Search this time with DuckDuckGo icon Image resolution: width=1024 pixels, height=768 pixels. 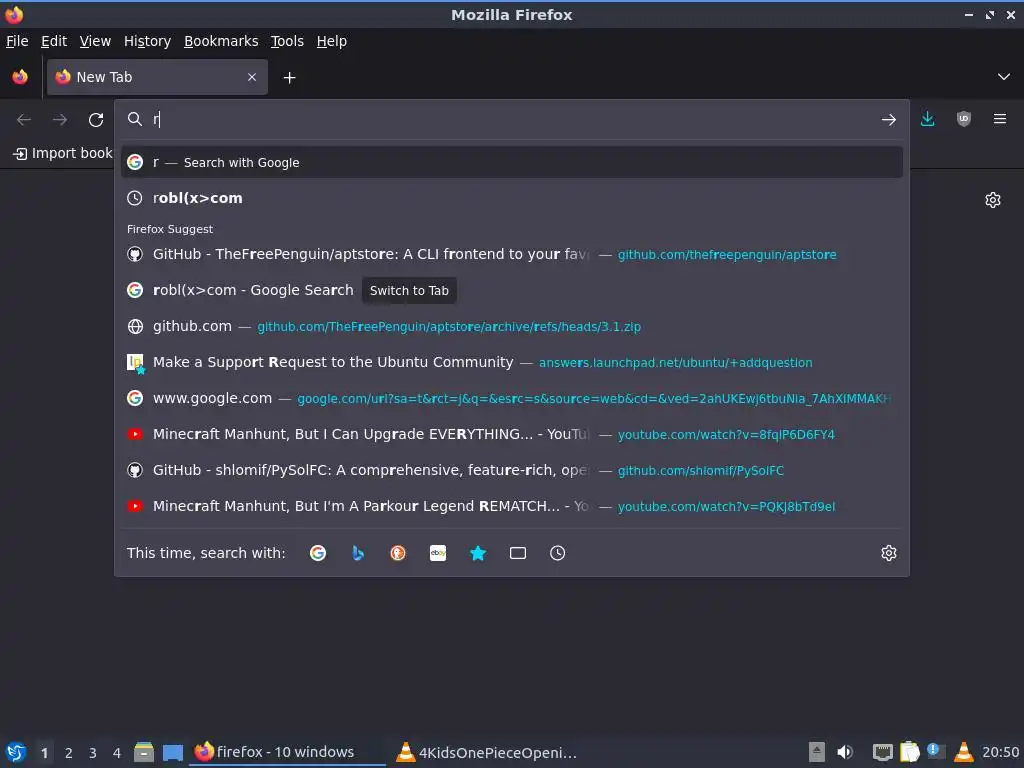coord(398,553)
